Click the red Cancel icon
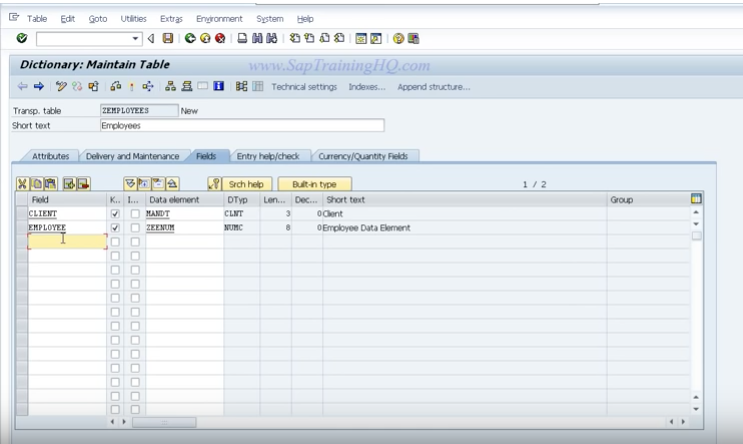Screen dimensions: 743x444 click(x=218, y=38)
